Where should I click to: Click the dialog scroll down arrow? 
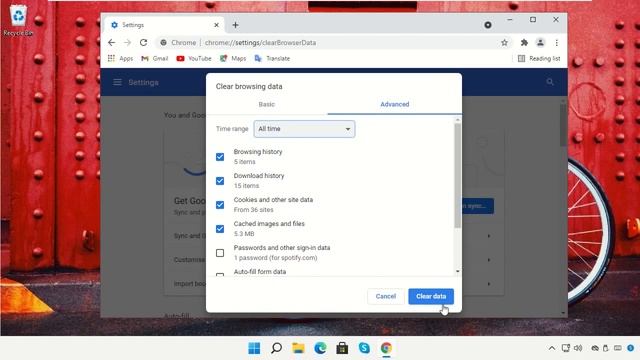pyautogui.click(x=458, y=271)
